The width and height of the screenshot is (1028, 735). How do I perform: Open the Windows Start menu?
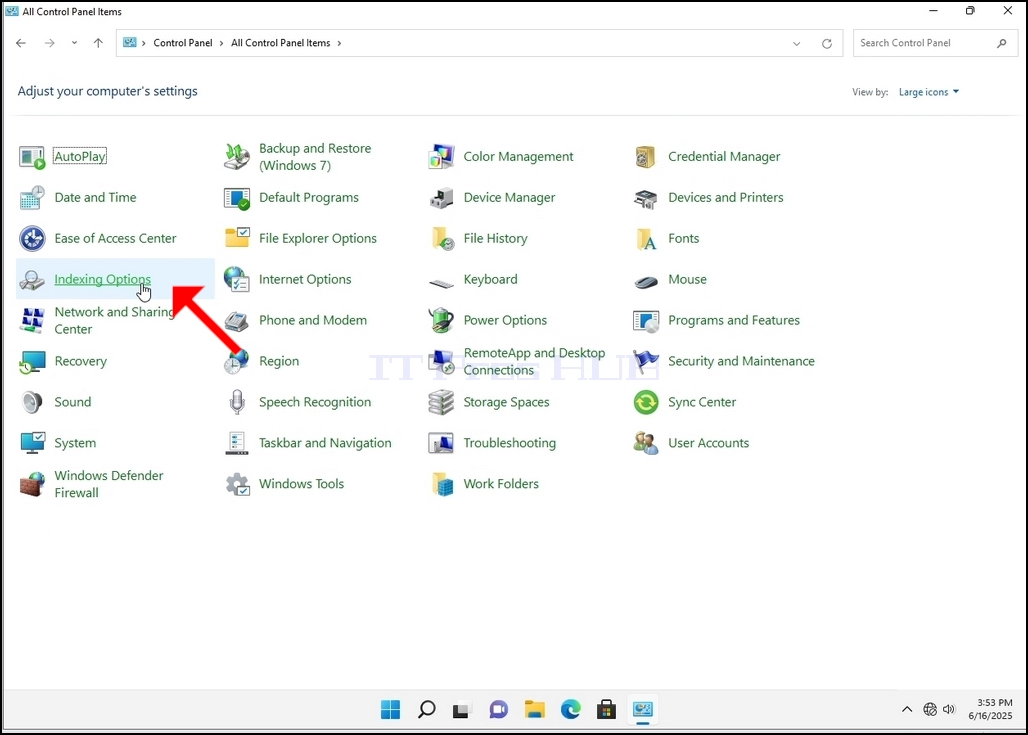[390, 709]
